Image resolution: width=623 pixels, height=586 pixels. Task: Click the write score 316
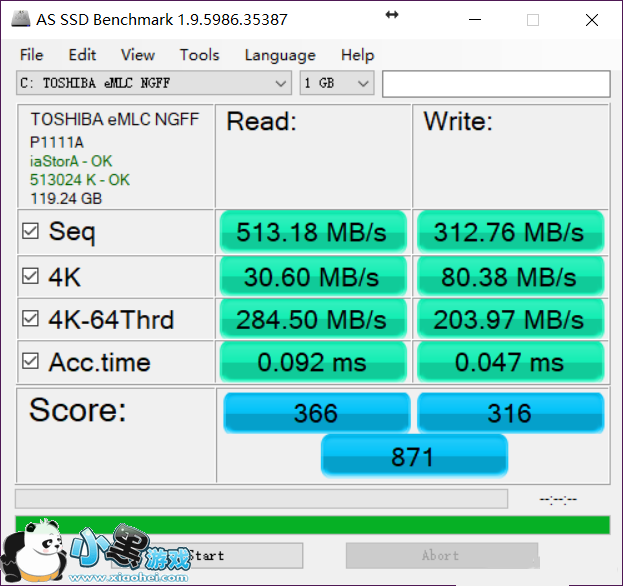pyautogui.click(x=511, y=413)
